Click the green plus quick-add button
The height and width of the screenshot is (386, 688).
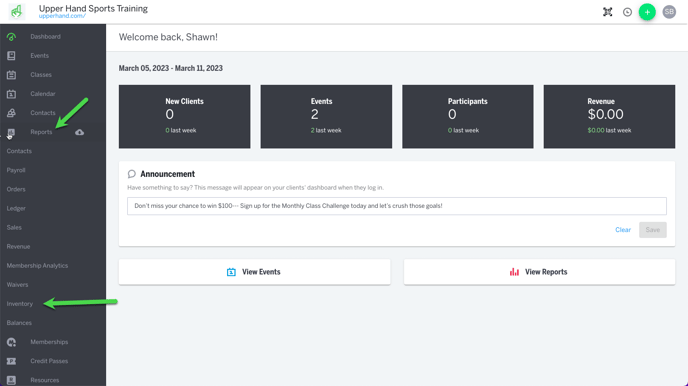point(647,12)
